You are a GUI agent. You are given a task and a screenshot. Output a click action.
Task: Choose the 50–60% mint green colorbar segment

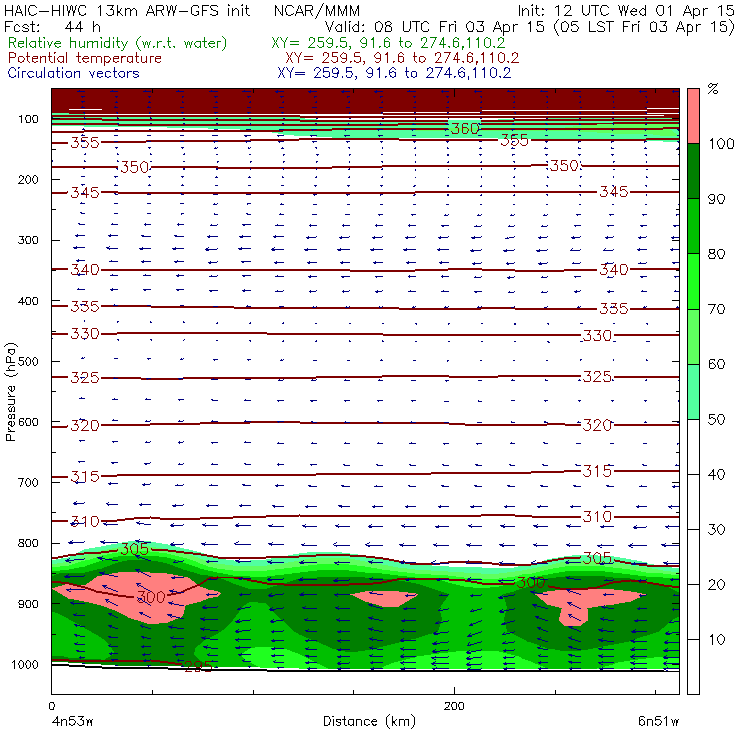pos(693,392)
